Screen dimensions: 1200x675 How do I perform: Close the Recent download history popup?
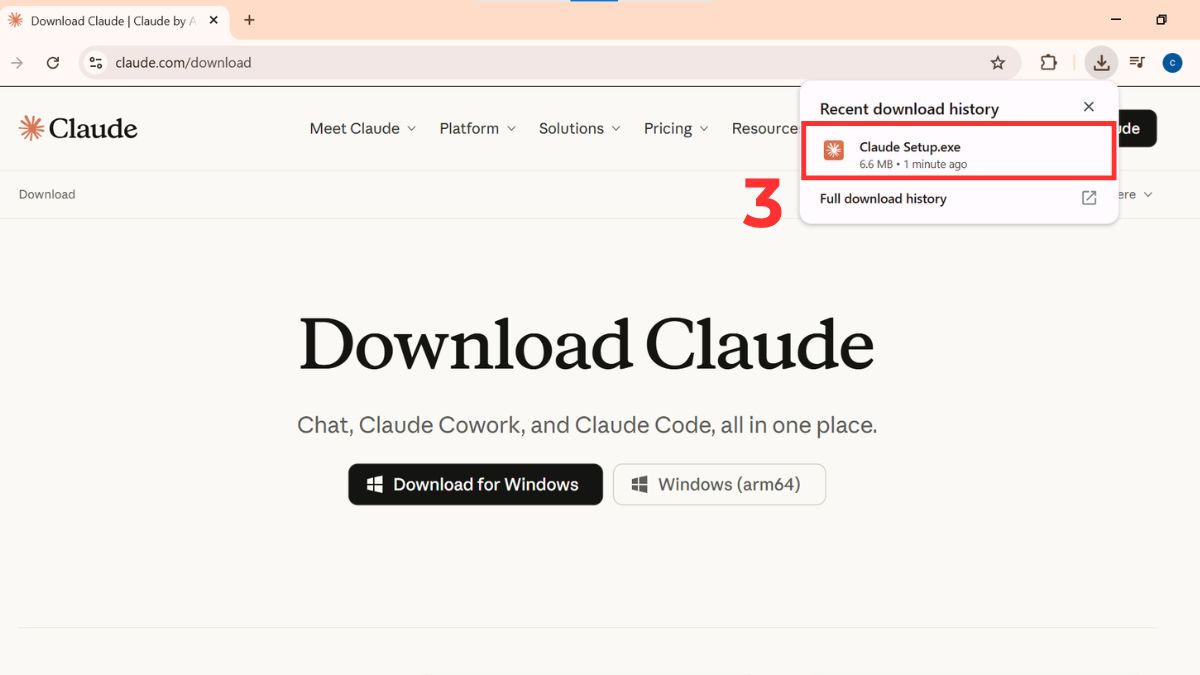pyautogui.click(x=1089, y=107)
